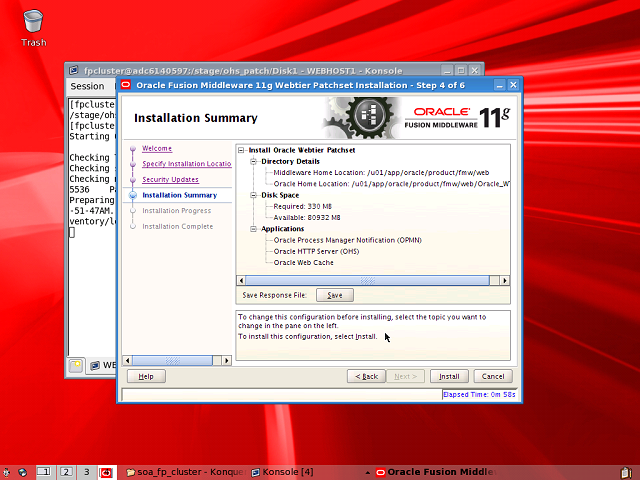Activate Oracle Fusion Middleware taskbar entry
The height and width of the screenshot is (480, 640).
pyautogui.click(x=436, y=472)
